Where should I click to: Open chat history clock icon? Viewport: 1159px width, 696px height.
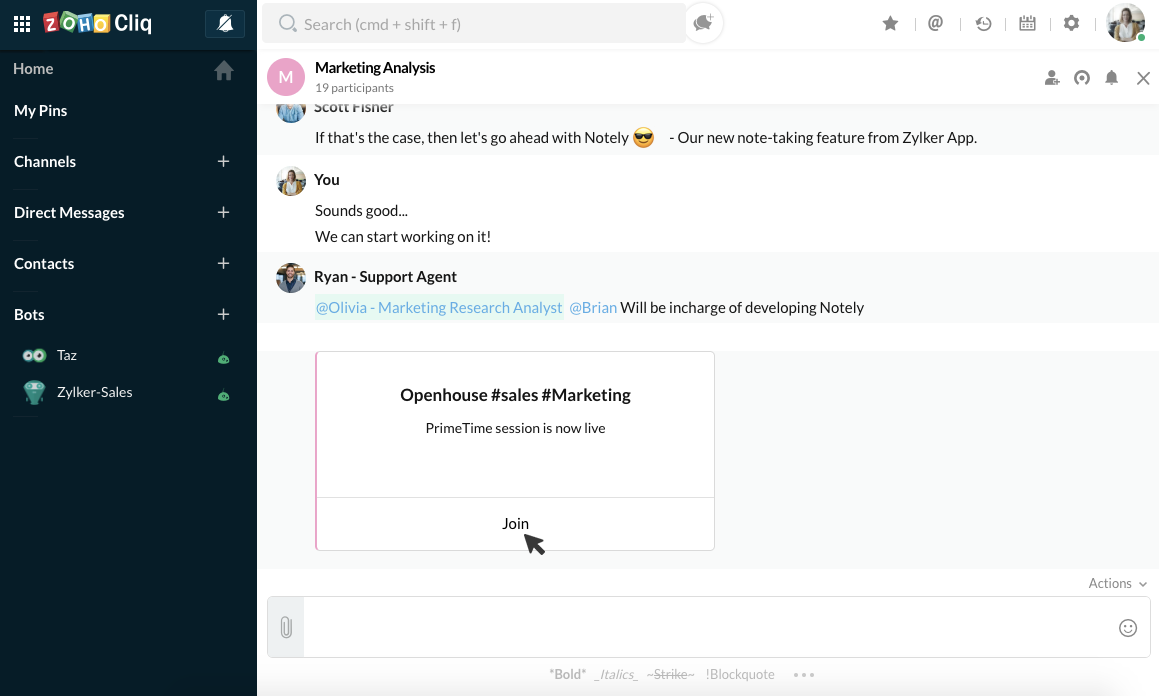[x=983, y=24]
